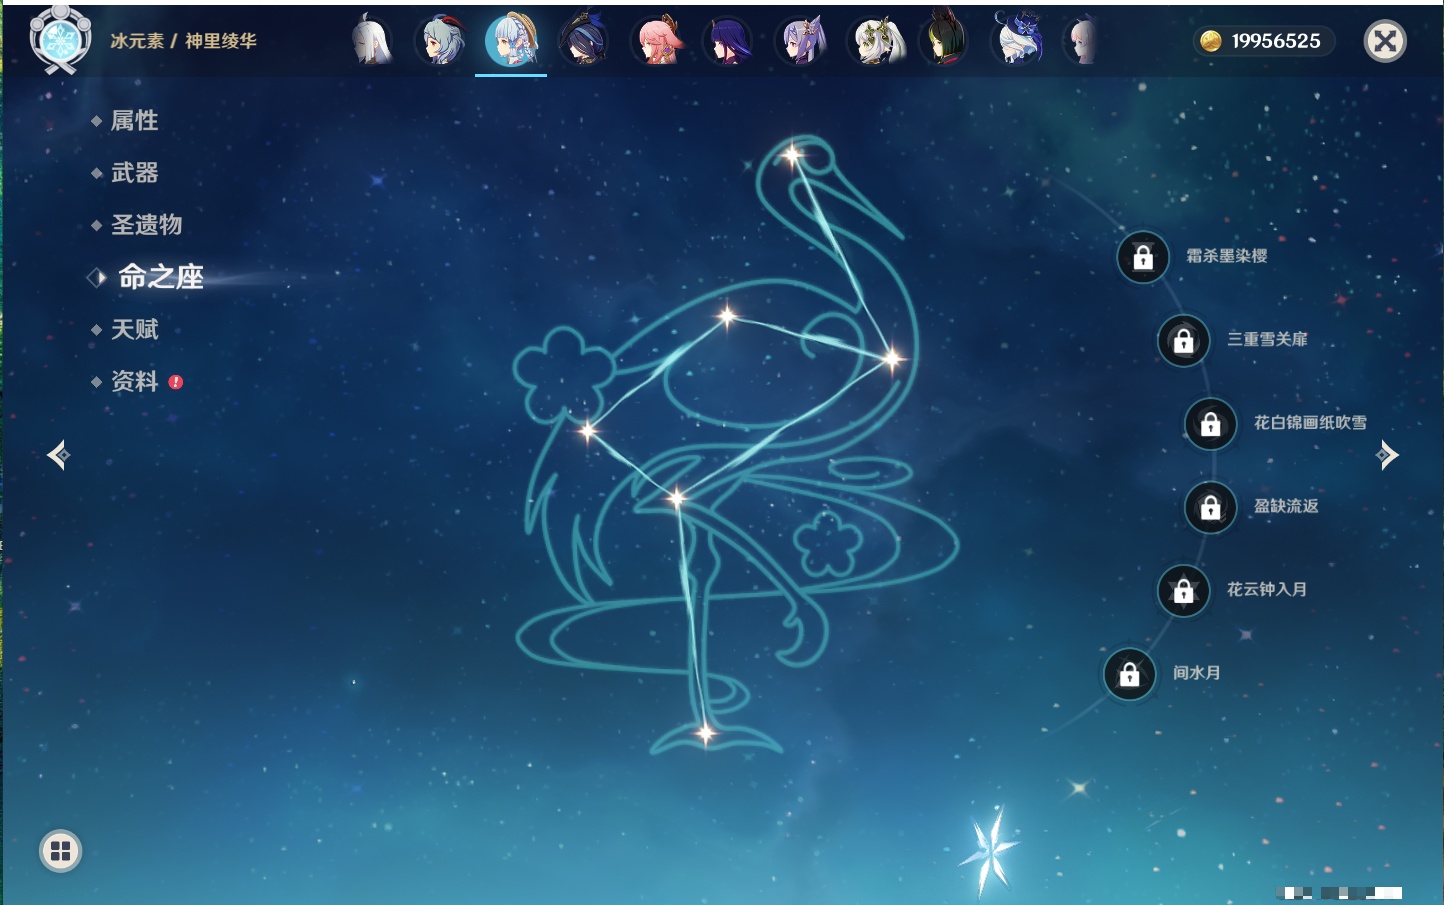Image resolution: width=1444 pixels, height=905 pixels.
Task: Select the 命之座 constellation page
Action: point(160,277)
